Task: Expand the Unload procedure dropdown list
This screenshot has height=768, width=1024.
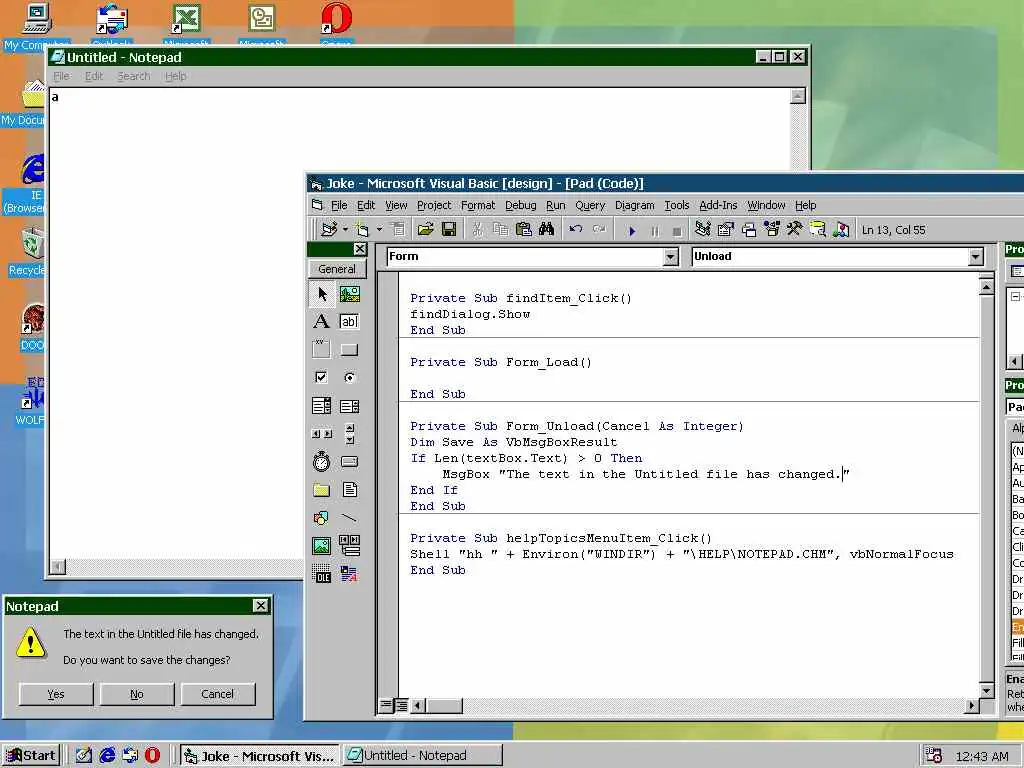Action: [976, 257]
